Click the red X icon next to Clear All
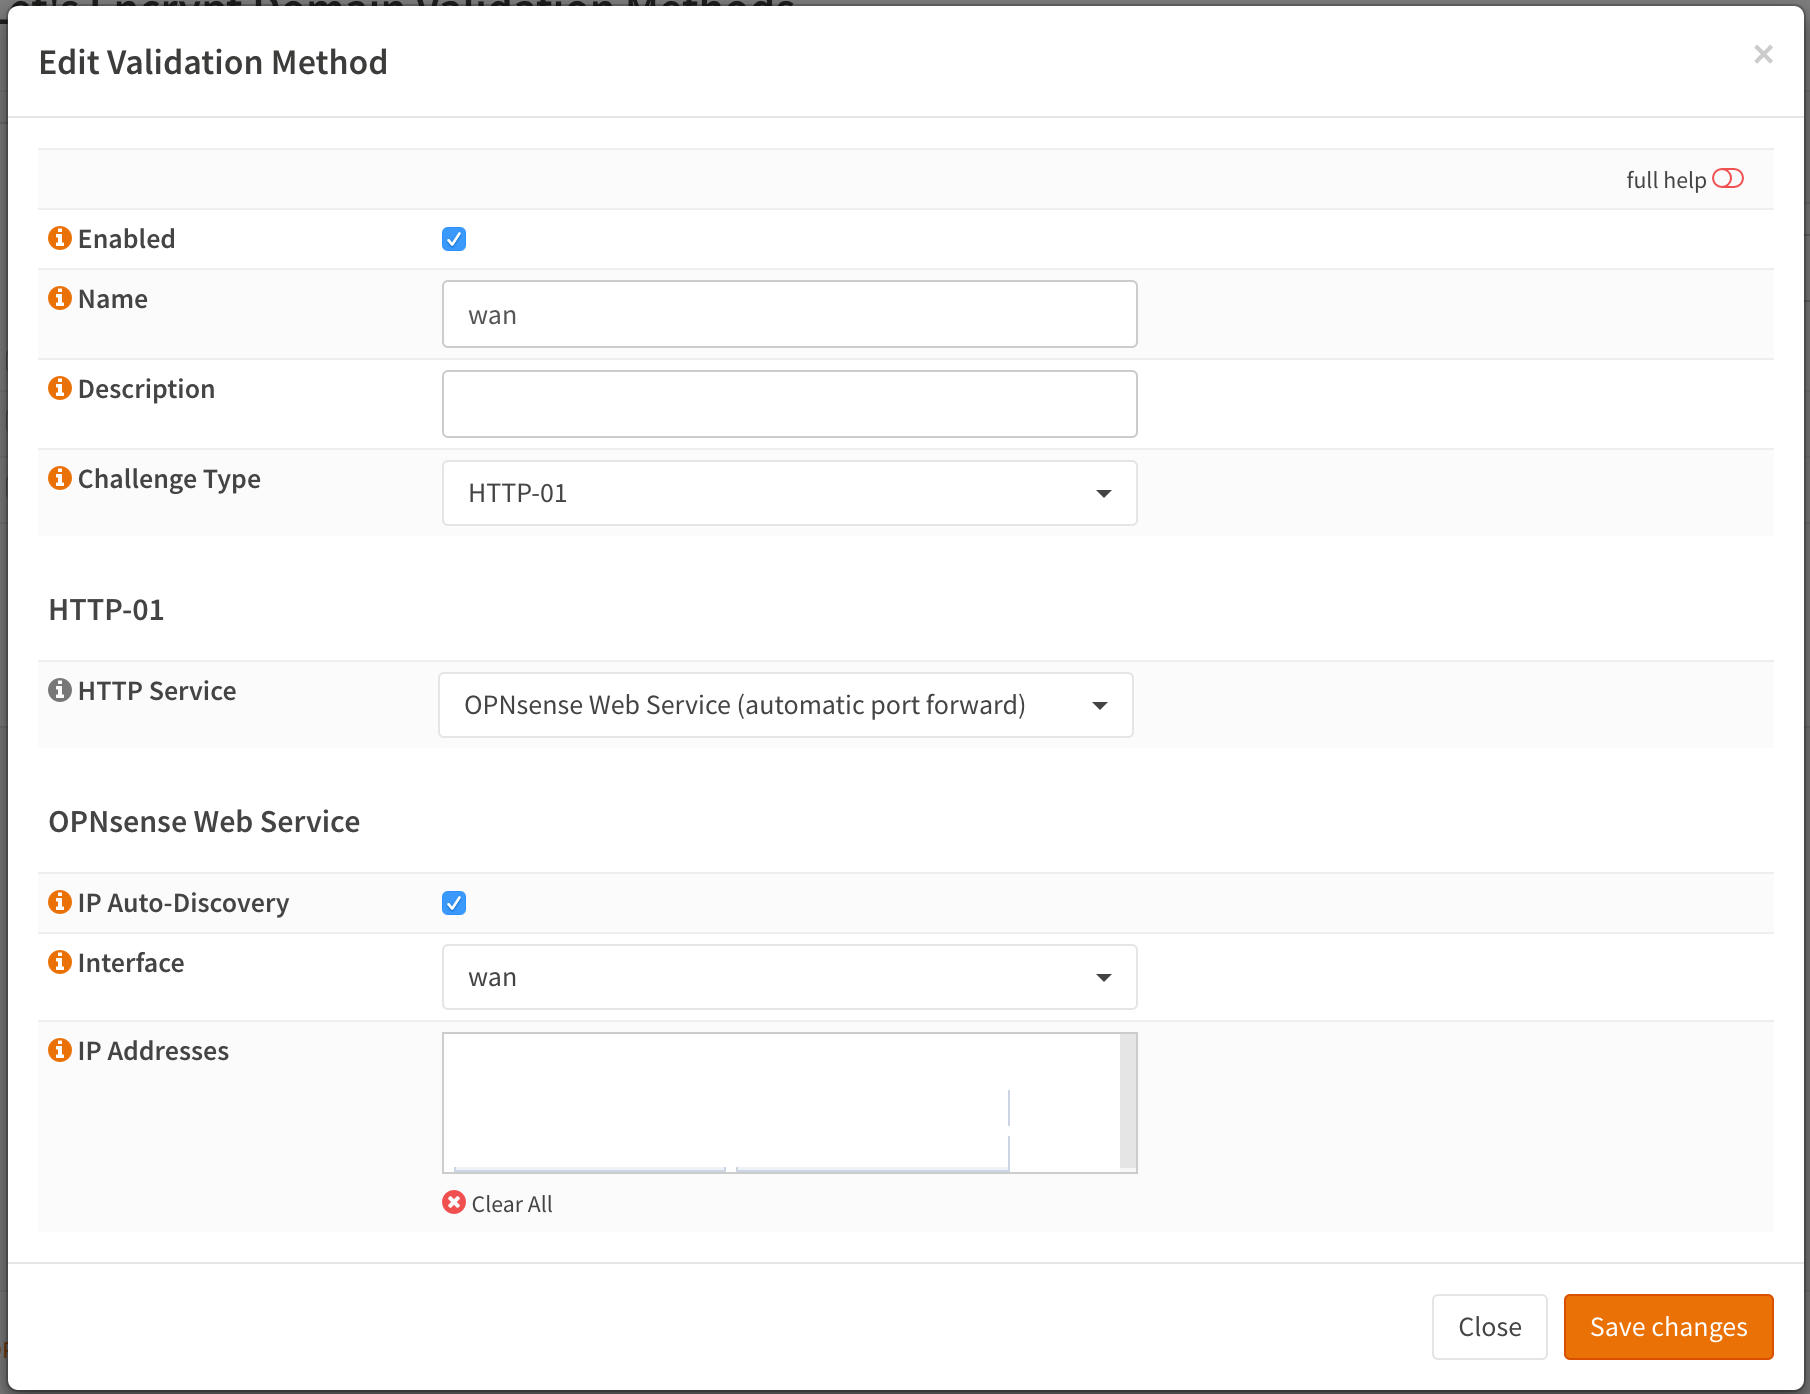The height and width of the screenshot is (1394, 1810). (x=454, y=1203)
